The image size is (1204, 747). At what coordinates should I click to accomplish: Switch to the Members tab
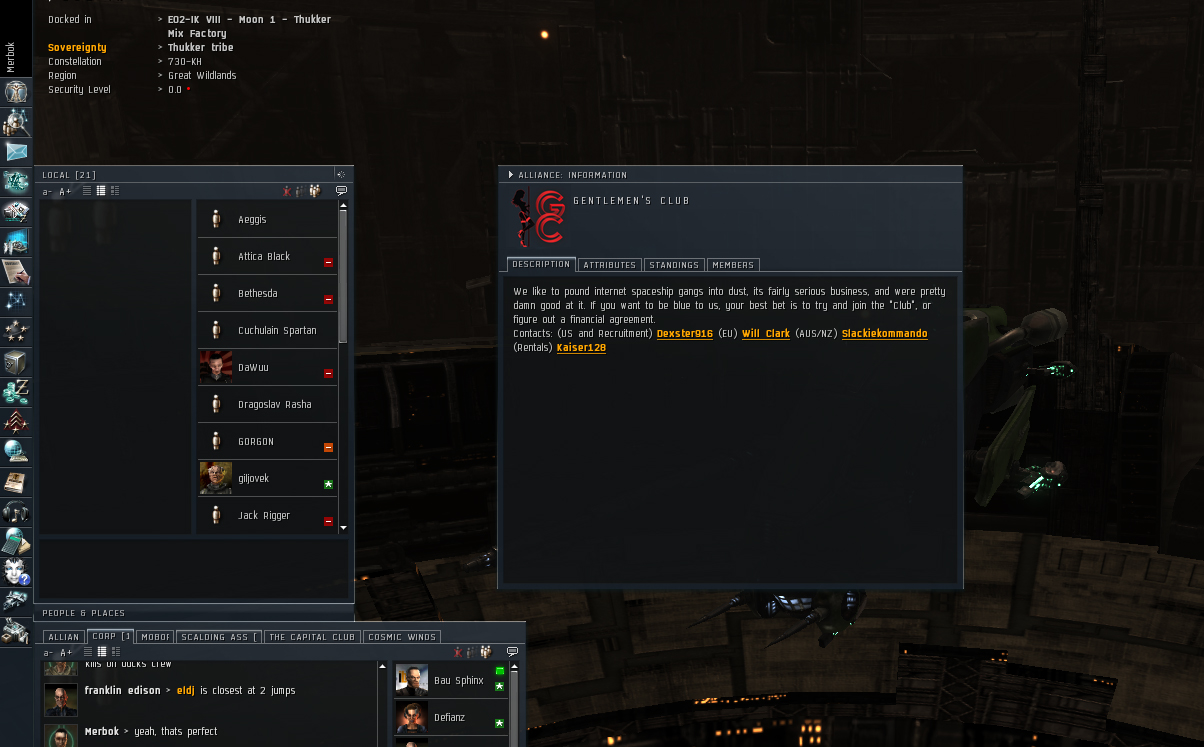point(733,265)
